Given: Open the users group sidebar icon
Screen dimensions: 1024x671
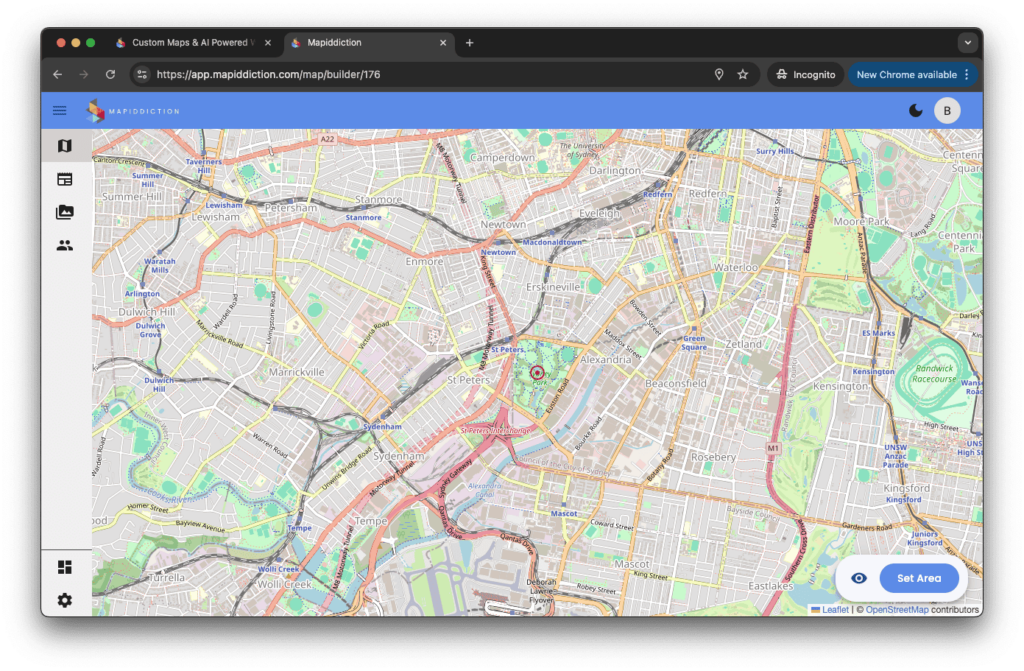Looking at the screenshot, I should pyautogui.click(x=65, y=245).
